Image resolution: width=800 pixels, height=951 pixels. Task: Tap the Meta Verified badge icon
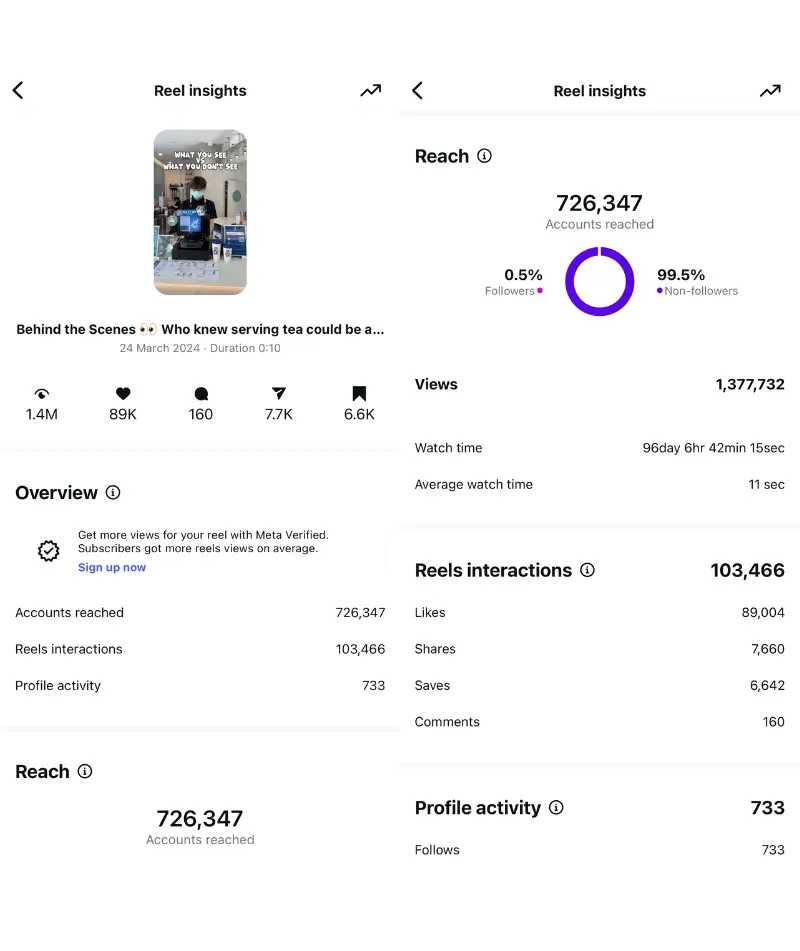point(48,551)
